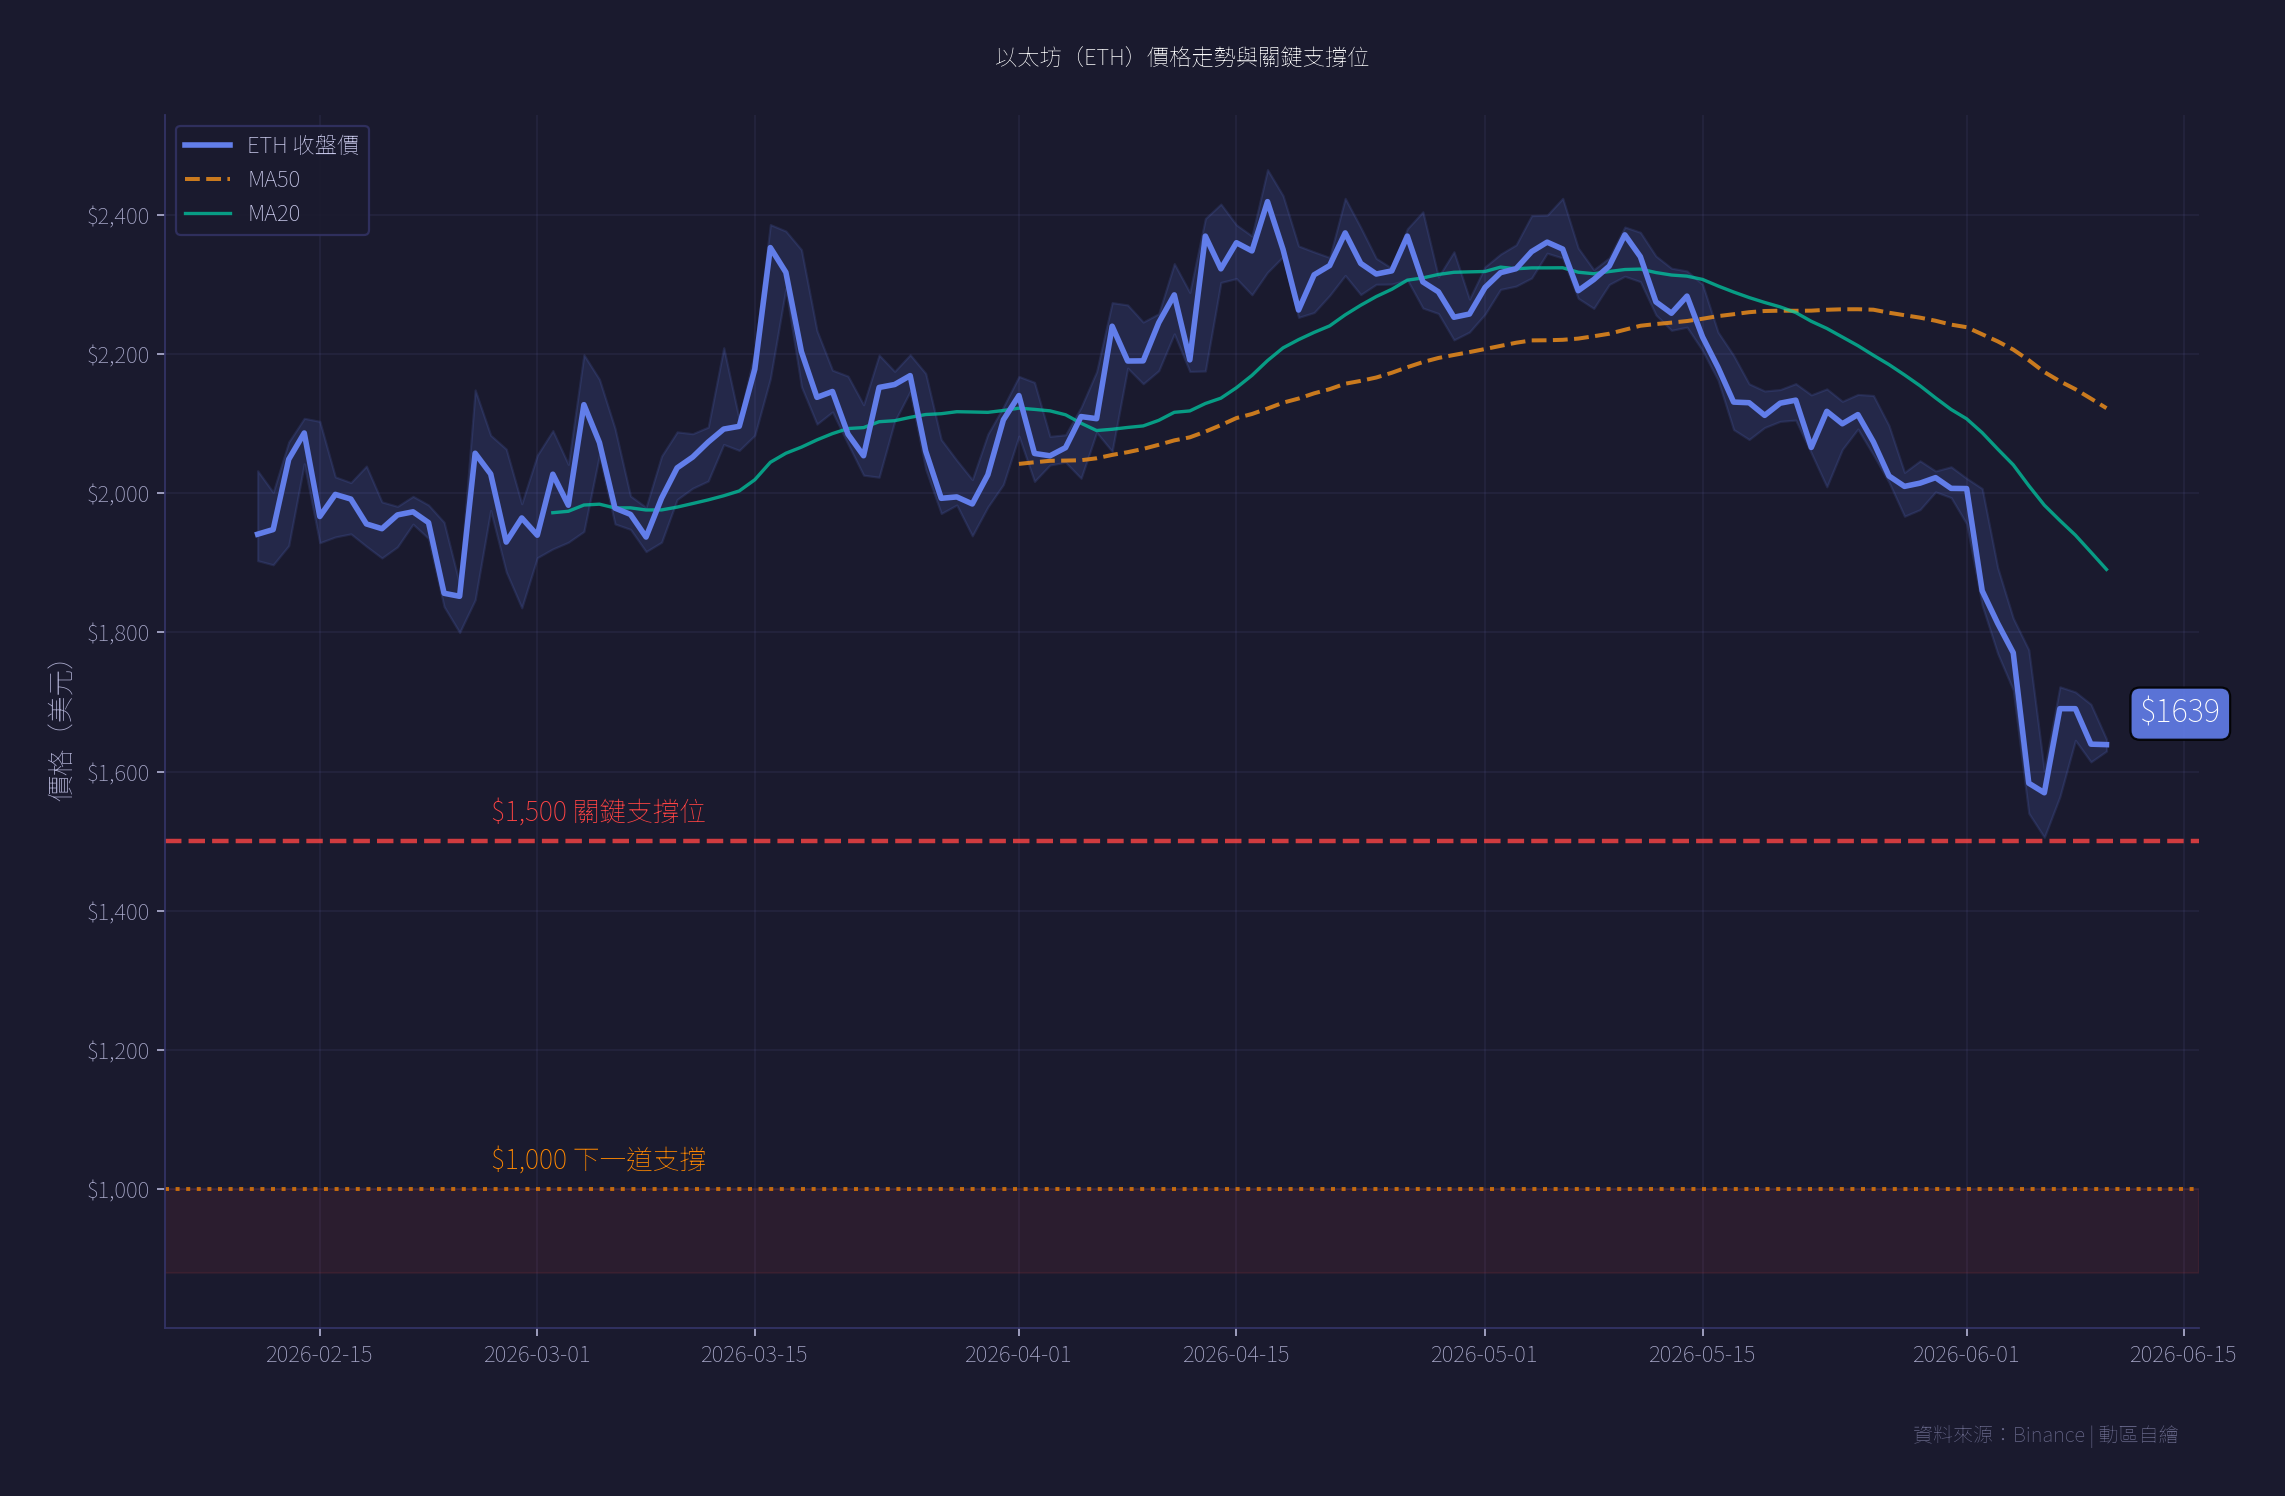
Task: Click the 價格（美元）axis title
Action: pyautogui.click(x=60, y=731)
